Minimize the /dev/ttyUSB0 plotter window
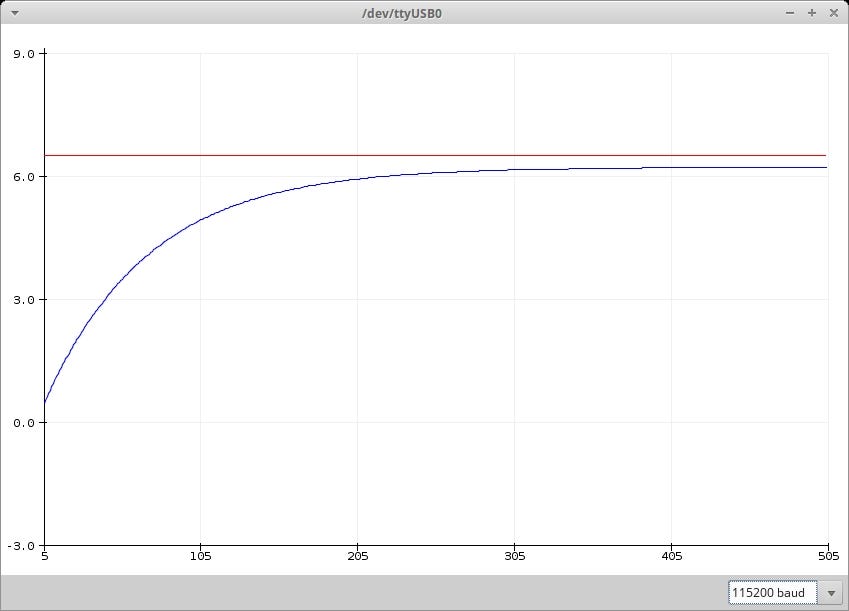The image size is (849, 611). 790,13
